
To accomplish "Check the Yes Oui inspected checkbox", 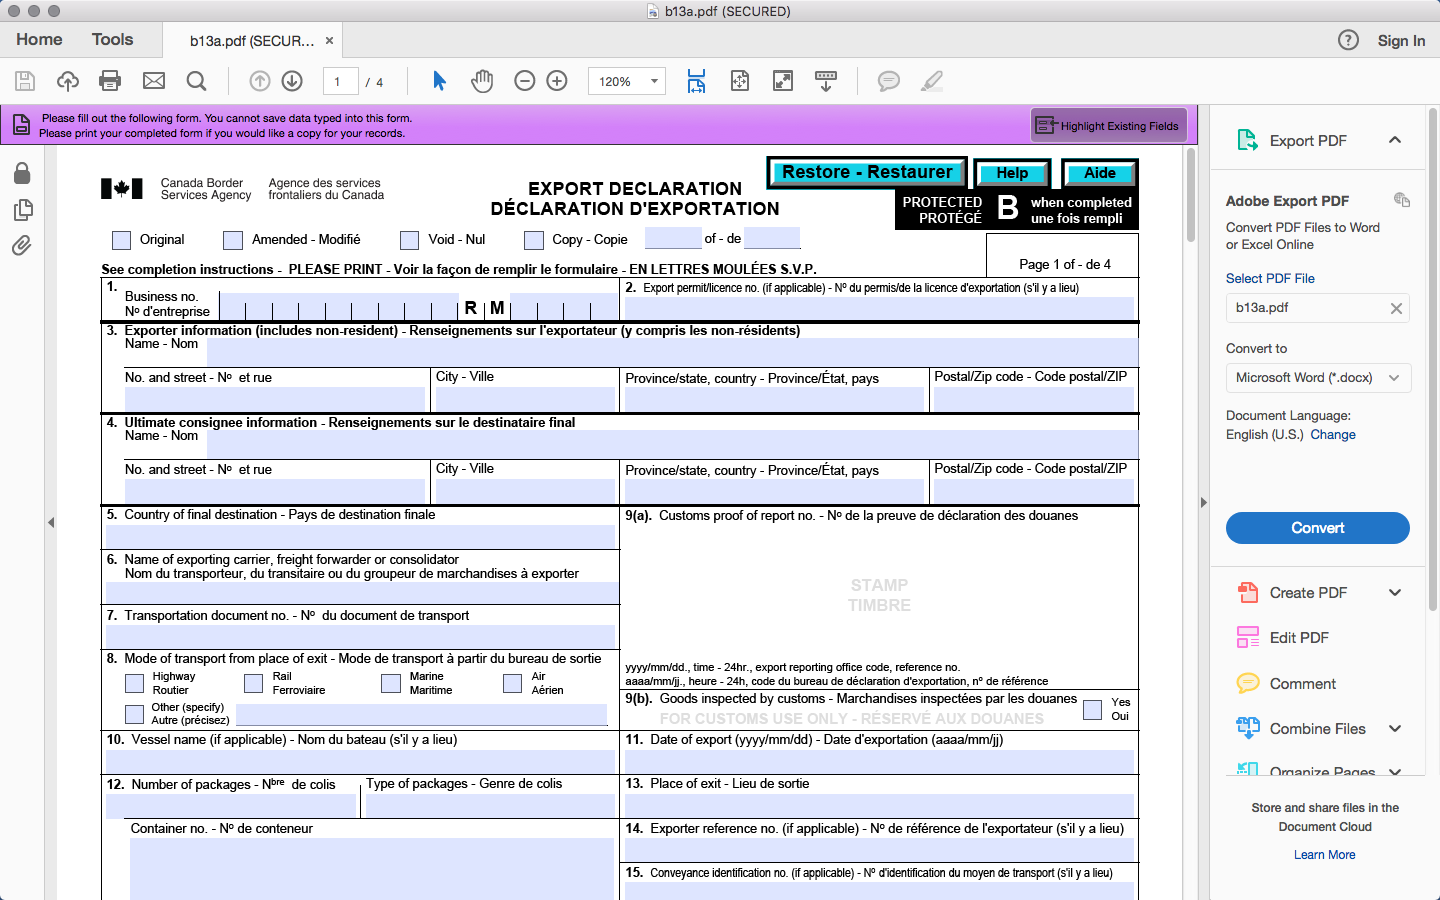I will 1093,710.
